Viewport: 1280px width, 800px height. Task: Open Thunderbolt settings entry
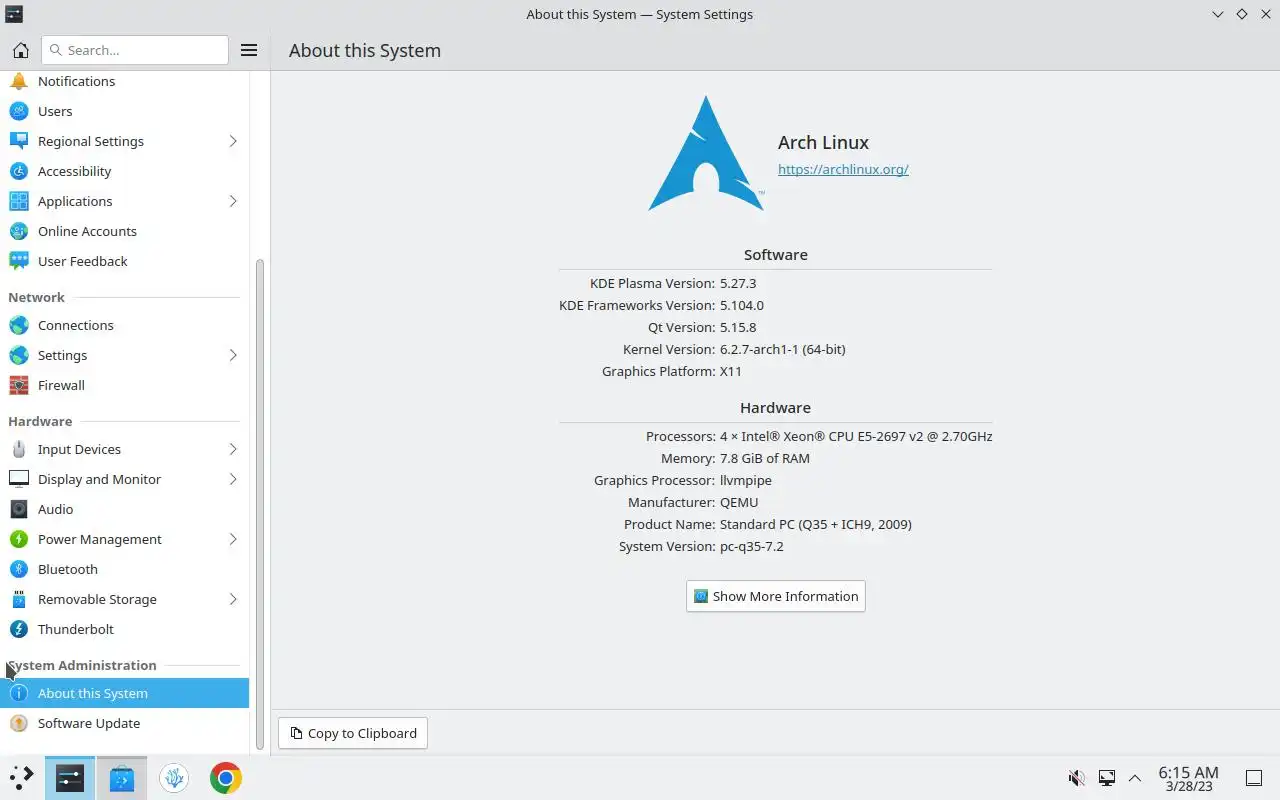(124, 629)
